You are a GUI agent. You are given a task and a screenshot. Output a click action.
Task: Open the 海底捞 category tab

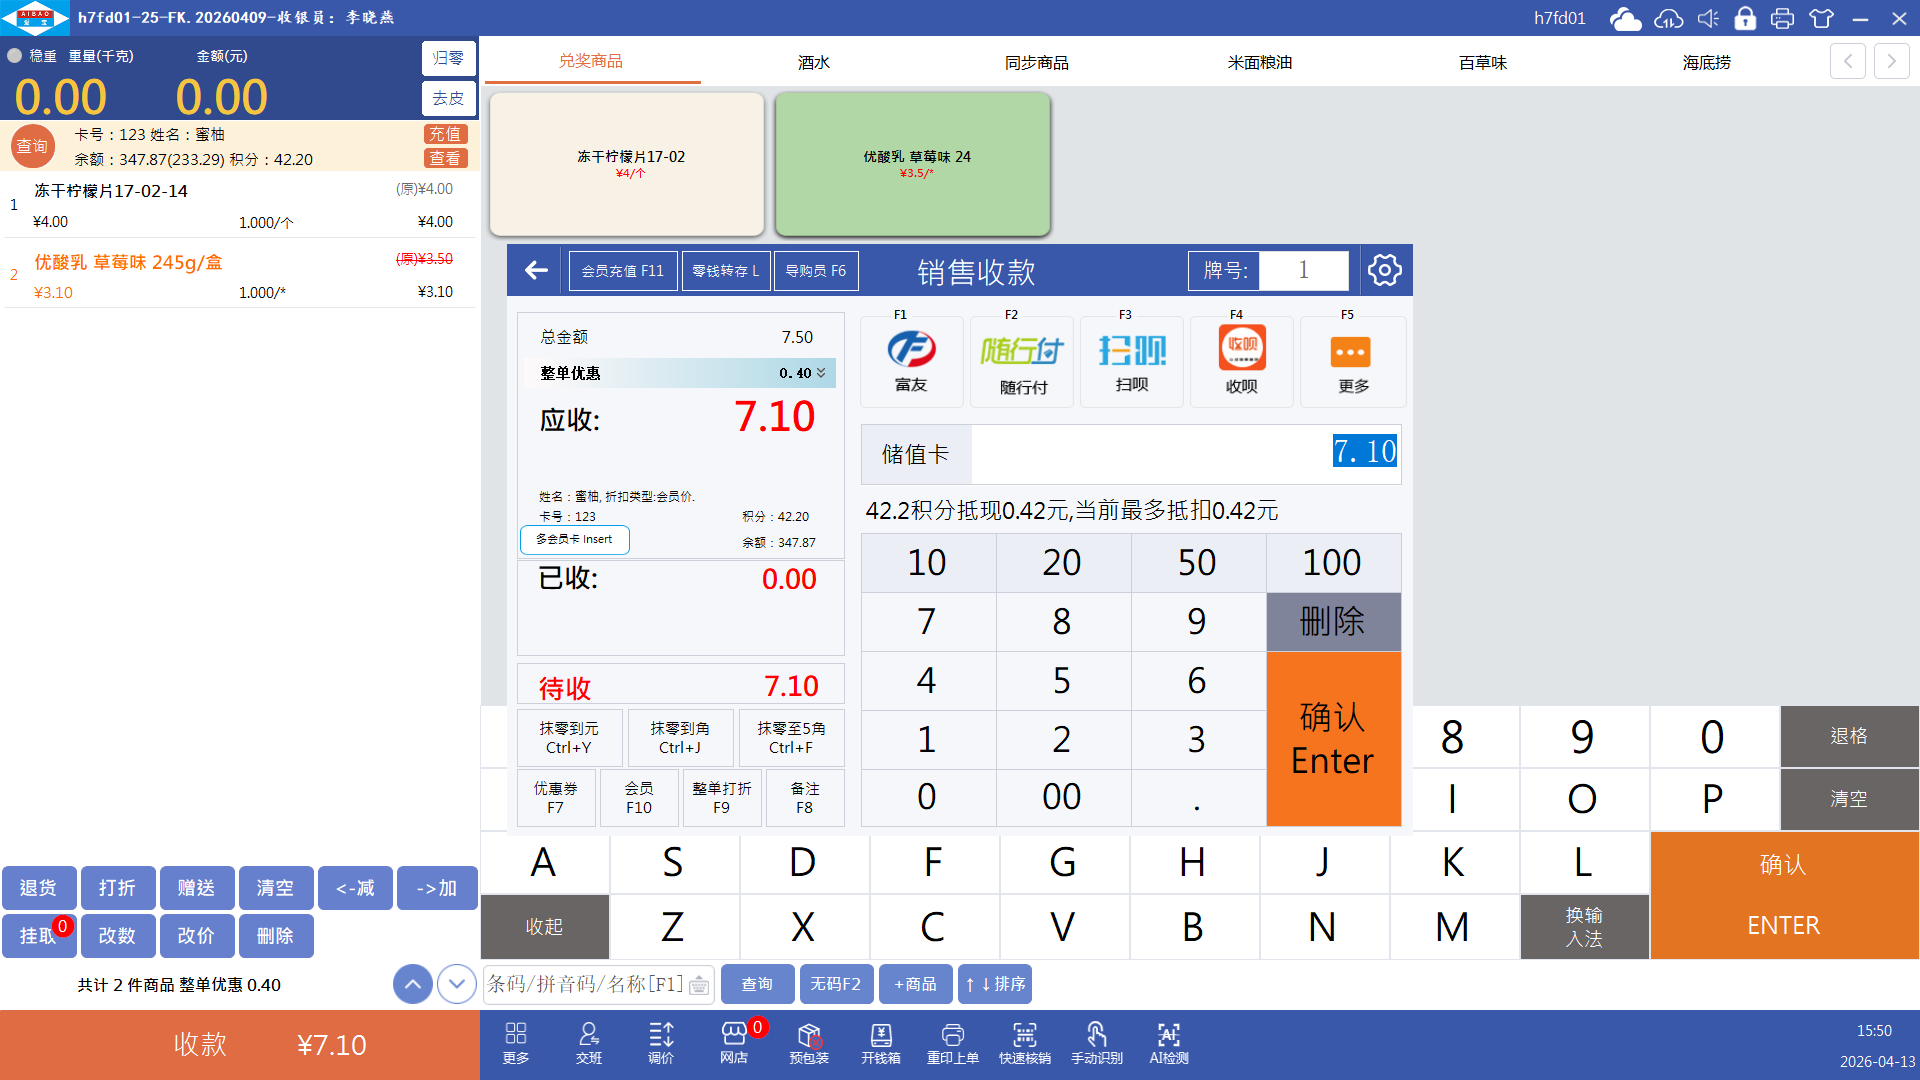tap(1706, 62)
